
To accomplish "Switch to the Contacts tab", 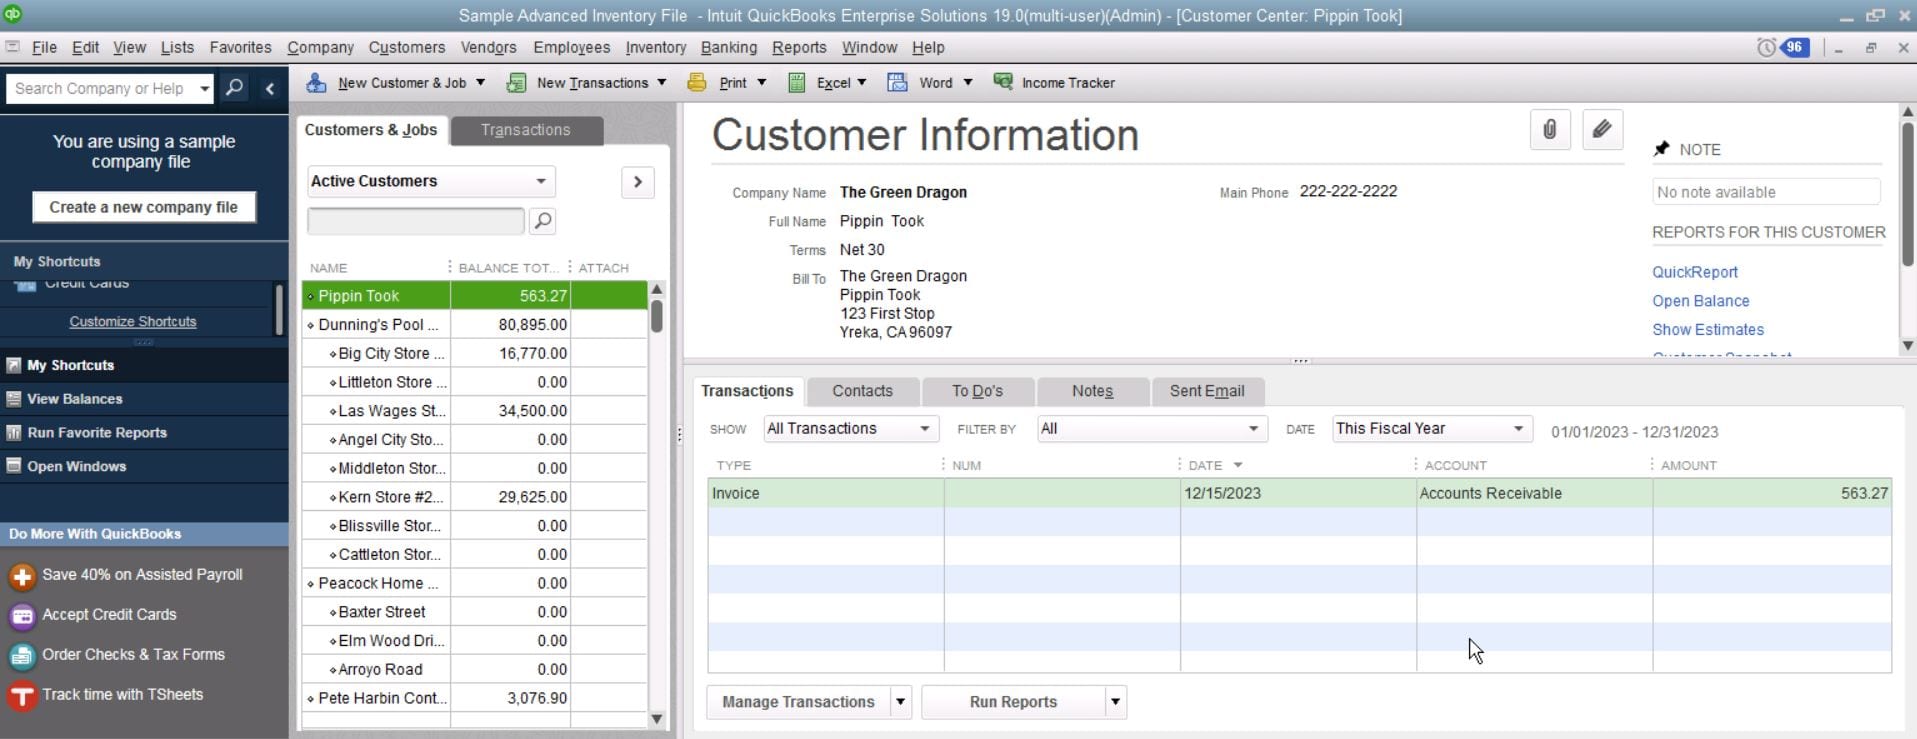I will pyautogui.click(x=862, y=391).
